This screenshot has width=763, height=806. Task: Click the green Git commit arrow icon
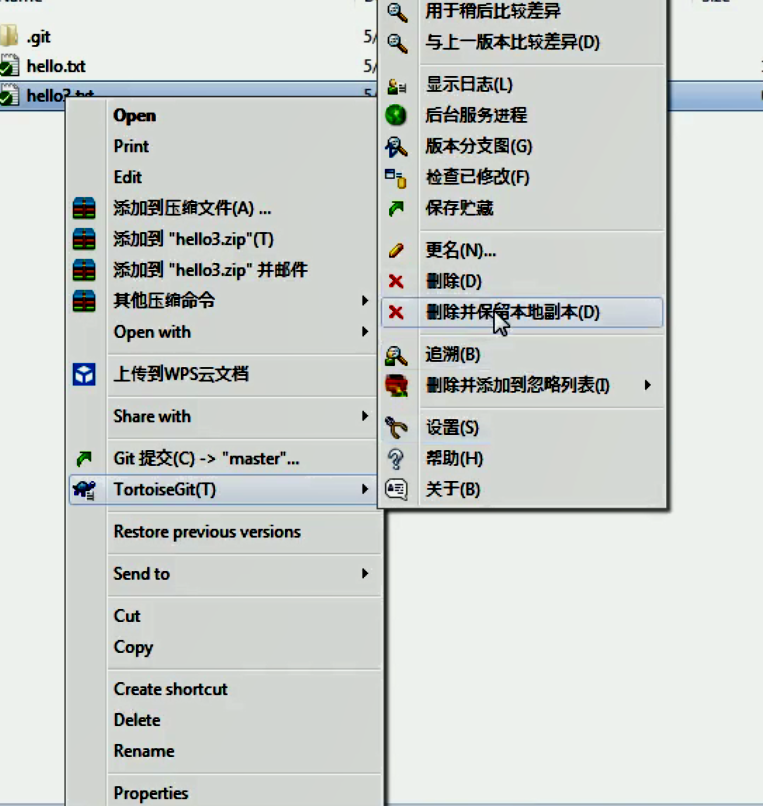click(x=84, y=459)
